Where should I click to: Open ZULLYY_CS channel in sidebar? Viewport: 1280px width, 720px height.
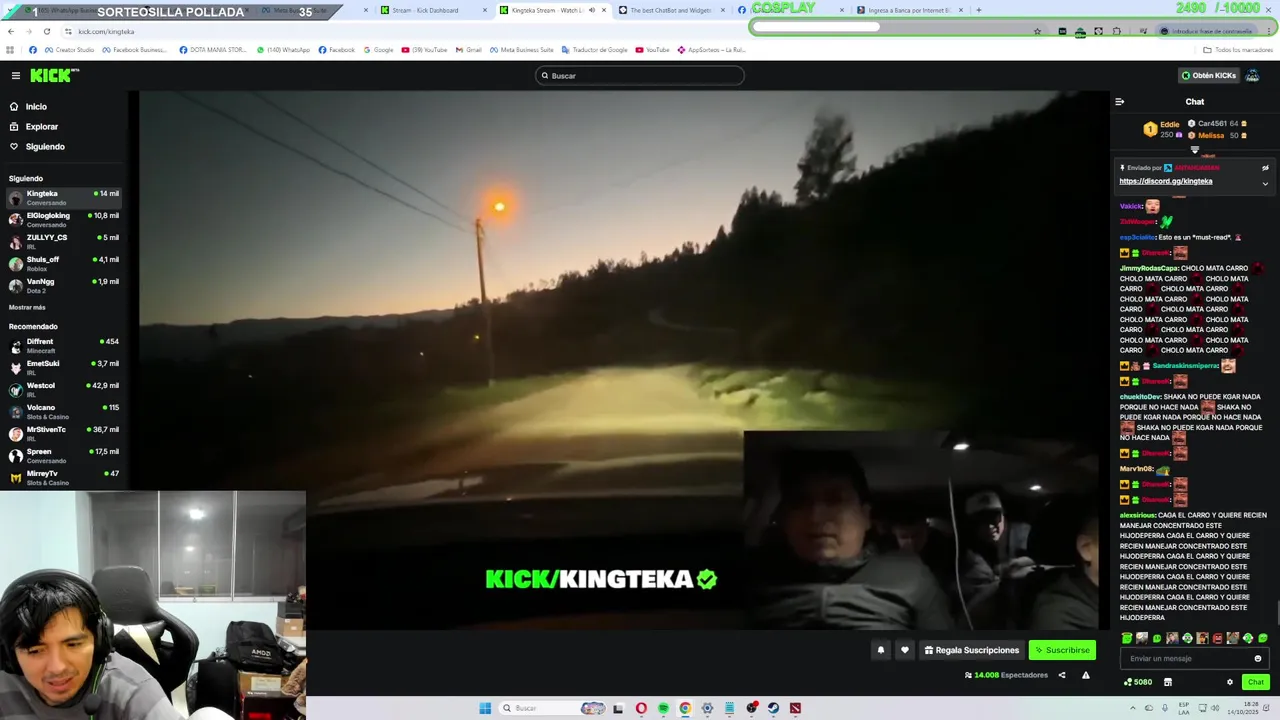pos(64,241)
